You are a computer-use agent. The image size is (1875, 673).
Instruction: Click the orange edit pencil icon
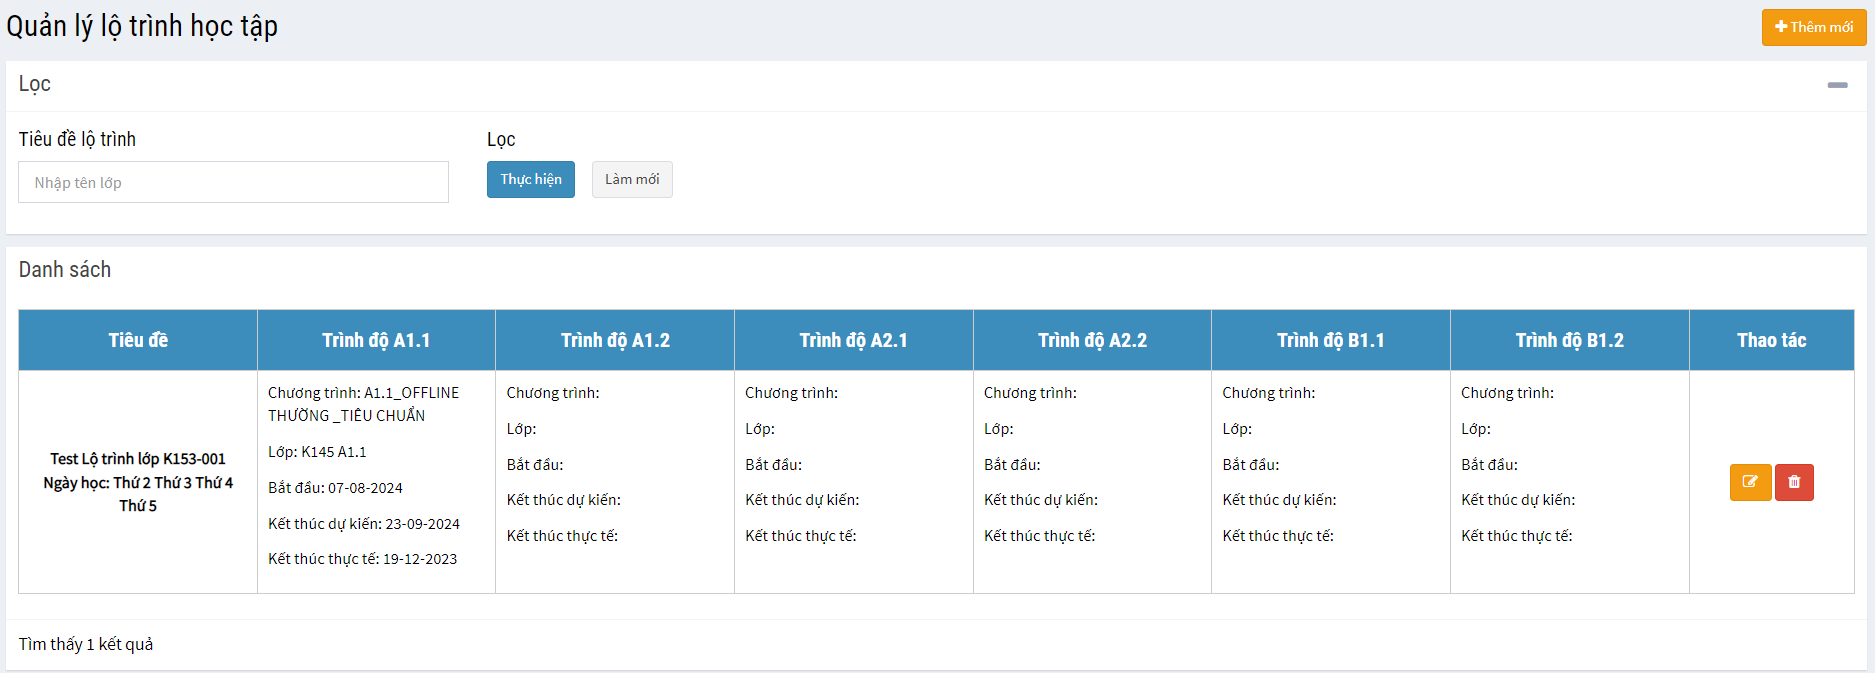(x=1750, y=482)
